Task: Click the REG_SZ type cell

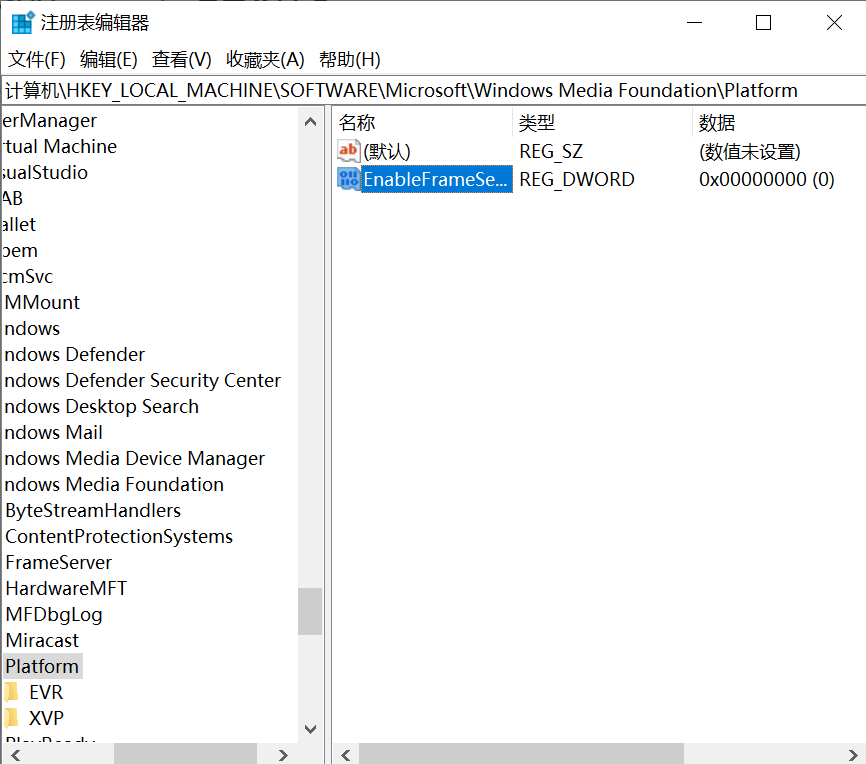Action: click(x=551, y=151)
